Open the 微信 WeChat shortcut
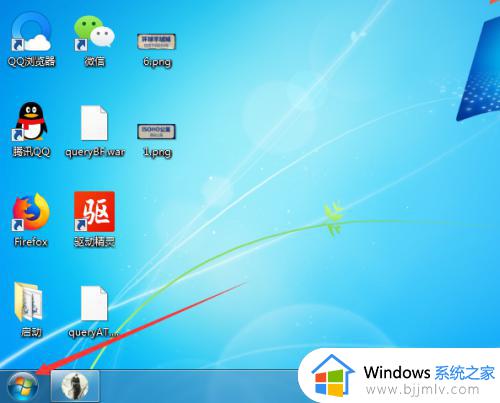 [x=94, y=33]
